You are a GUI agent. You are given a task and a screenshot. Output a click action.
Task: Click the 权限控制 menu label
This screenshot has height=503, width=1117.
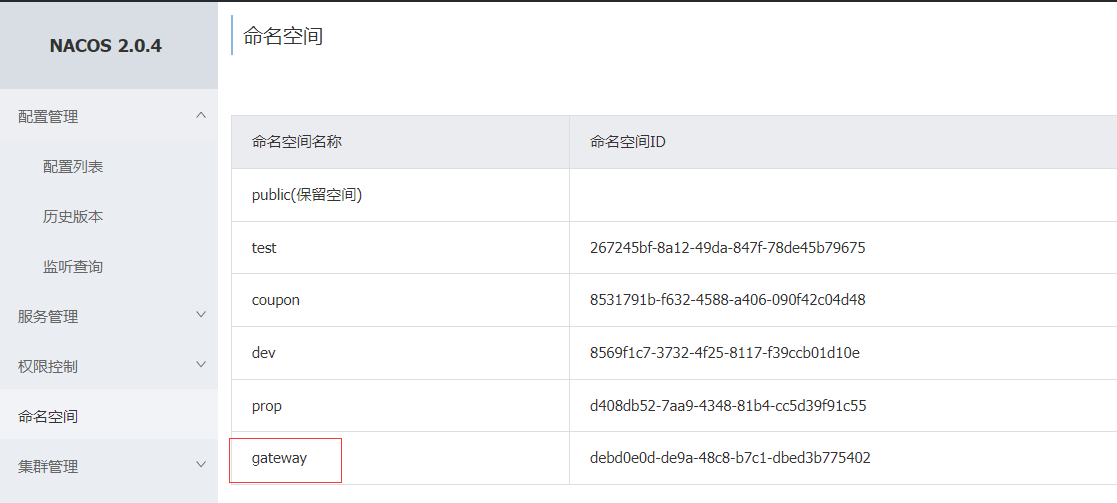point(48,366)
